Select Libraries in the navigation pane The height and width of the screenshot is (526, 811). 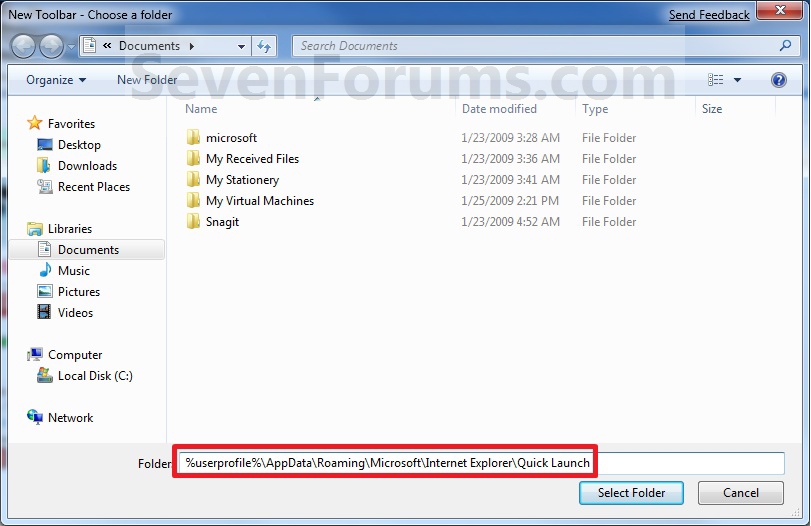coord(70,229)
